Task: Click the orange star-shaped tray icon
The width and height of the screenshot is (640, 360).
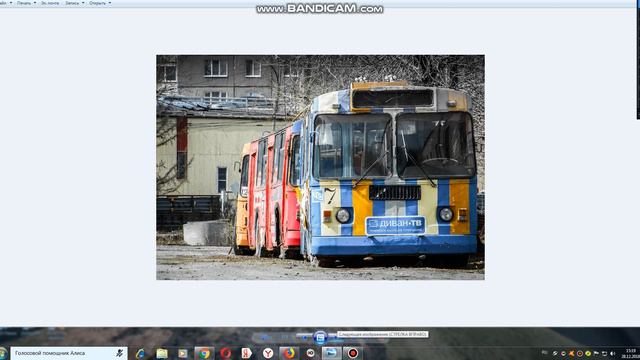Action: pyautogui.click(x=571, y=353)
